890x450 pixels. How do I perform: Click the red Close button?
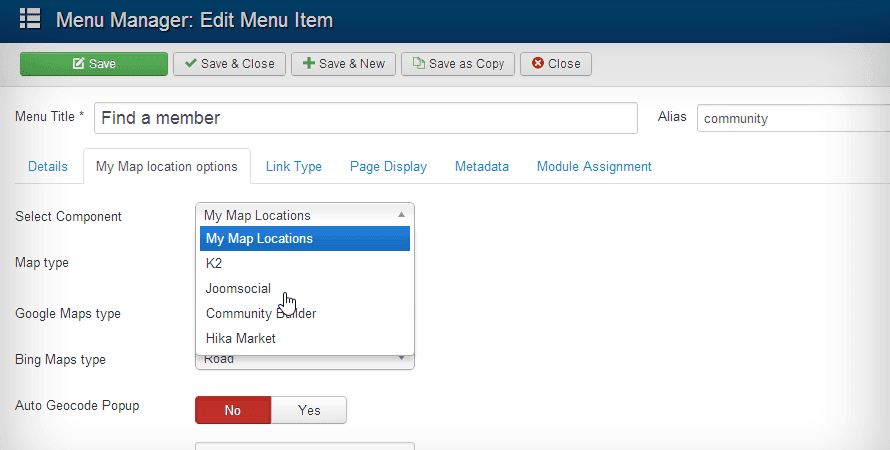point(556,64)
